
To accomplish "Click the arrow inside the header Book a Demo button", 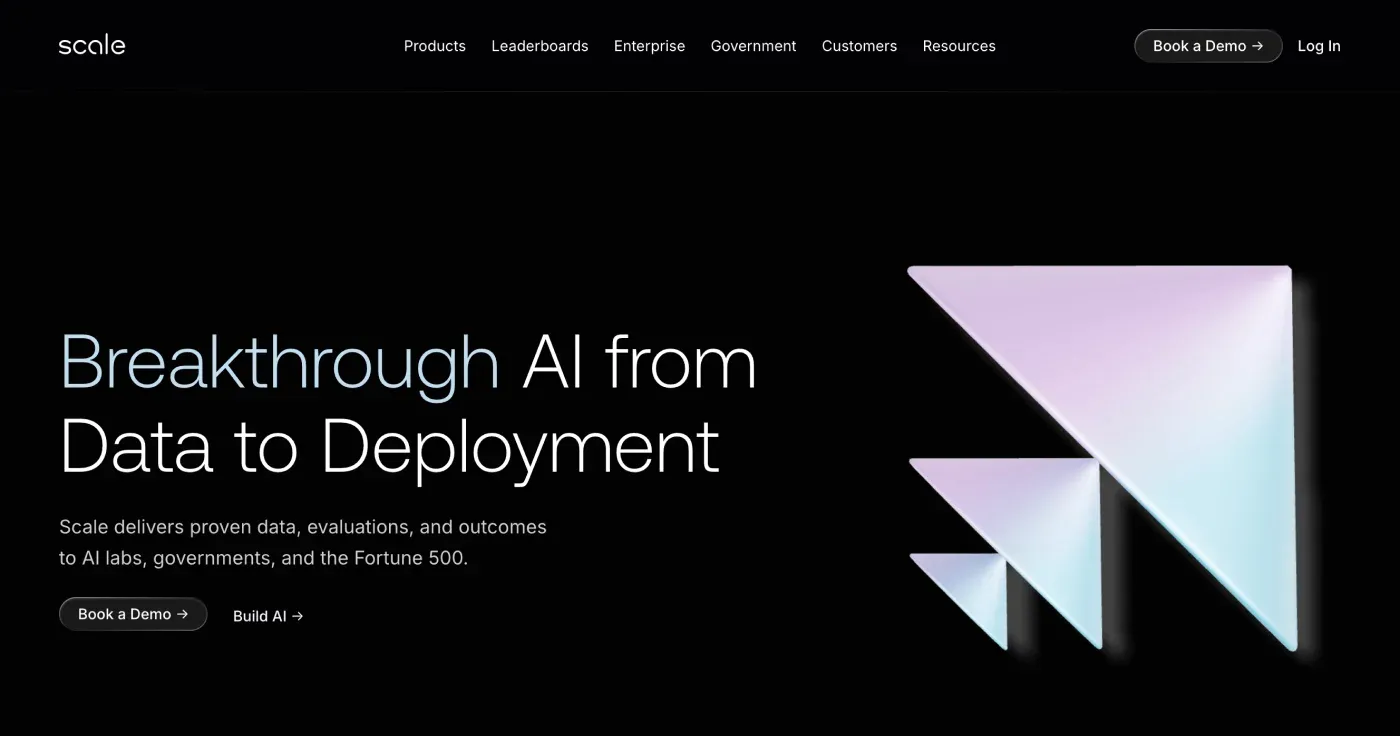I will click(1258, 46).
